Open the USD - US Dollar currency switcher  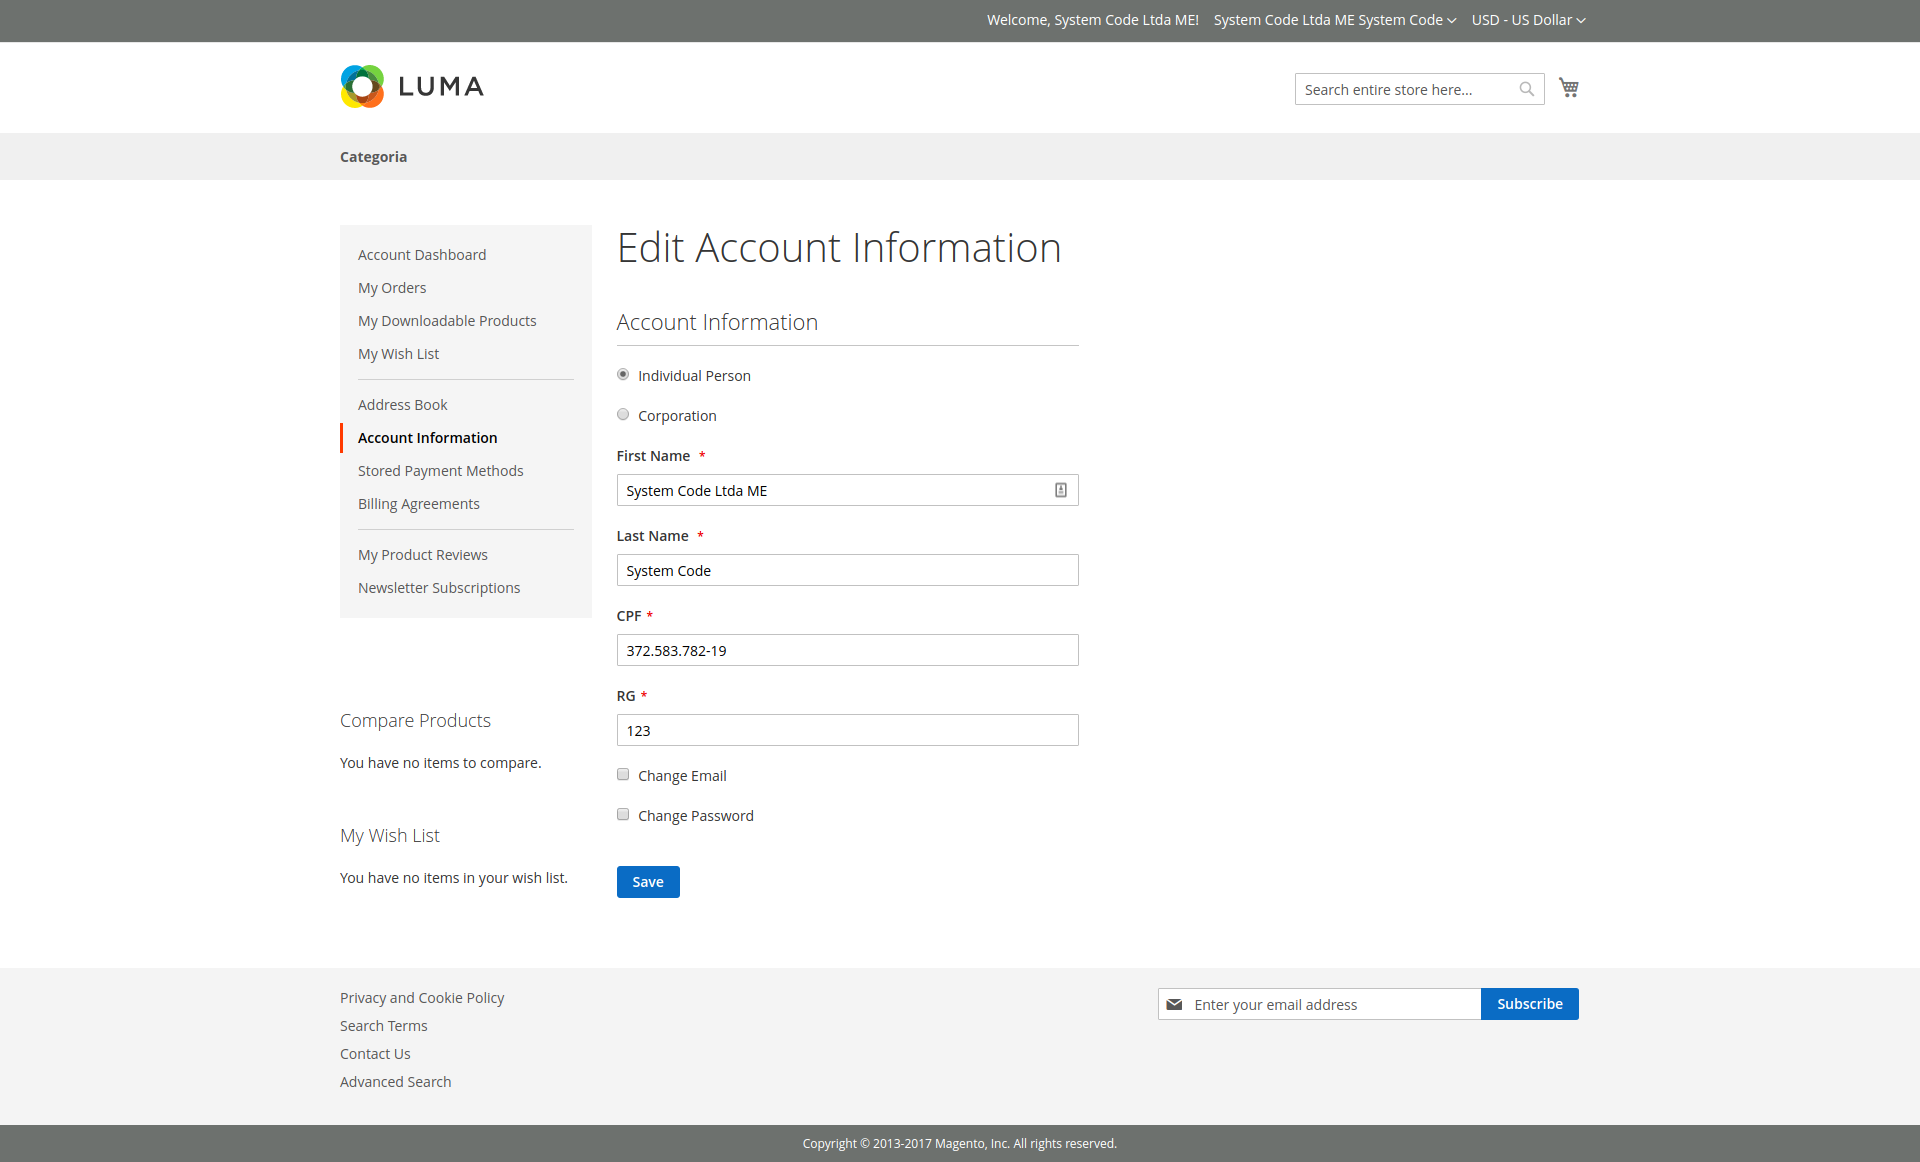click(x=1528, y=20)
